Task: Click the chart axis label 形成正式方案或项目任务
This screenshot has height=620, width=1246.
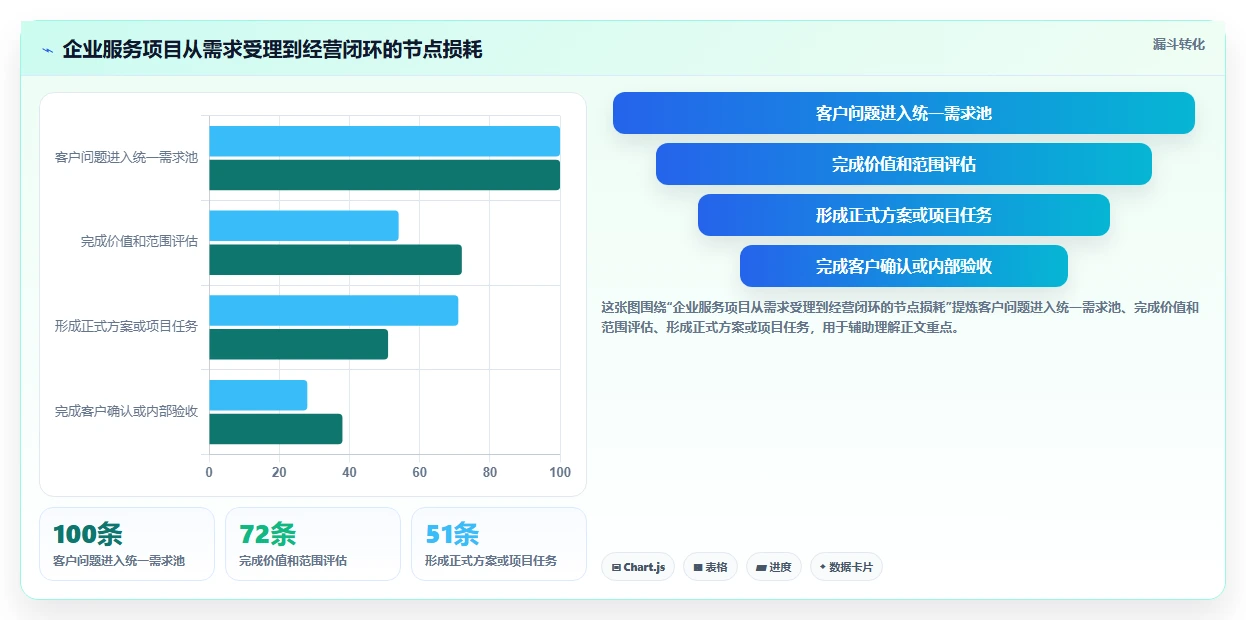Action: point(126,327)
